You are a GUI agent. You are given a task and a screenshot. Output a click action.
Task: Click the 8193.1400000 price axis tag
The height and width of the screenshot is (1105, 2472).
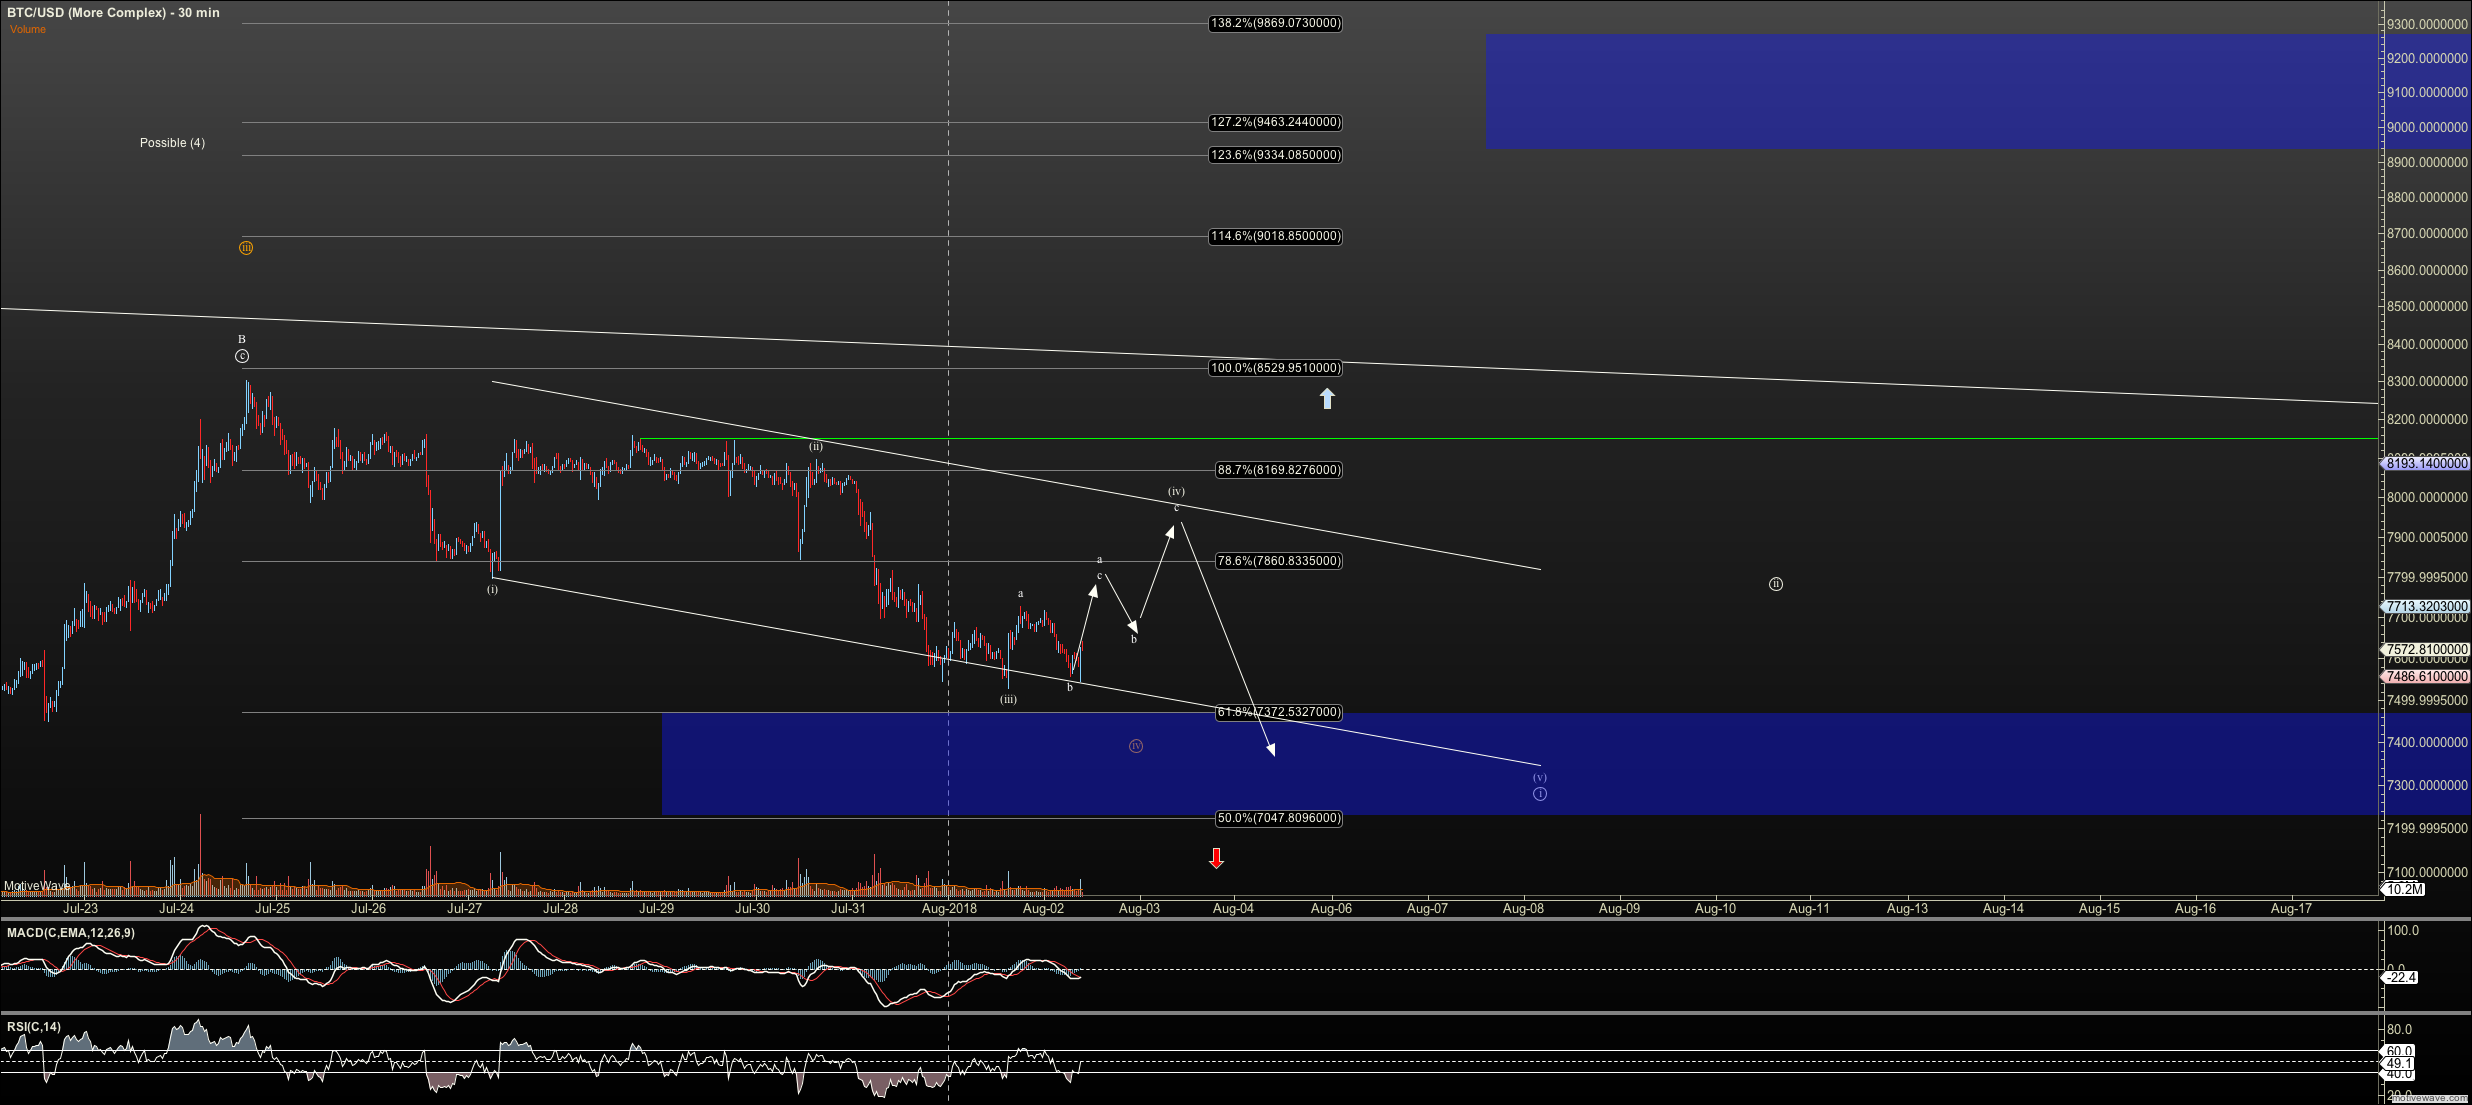click(x=2426, y=463)
